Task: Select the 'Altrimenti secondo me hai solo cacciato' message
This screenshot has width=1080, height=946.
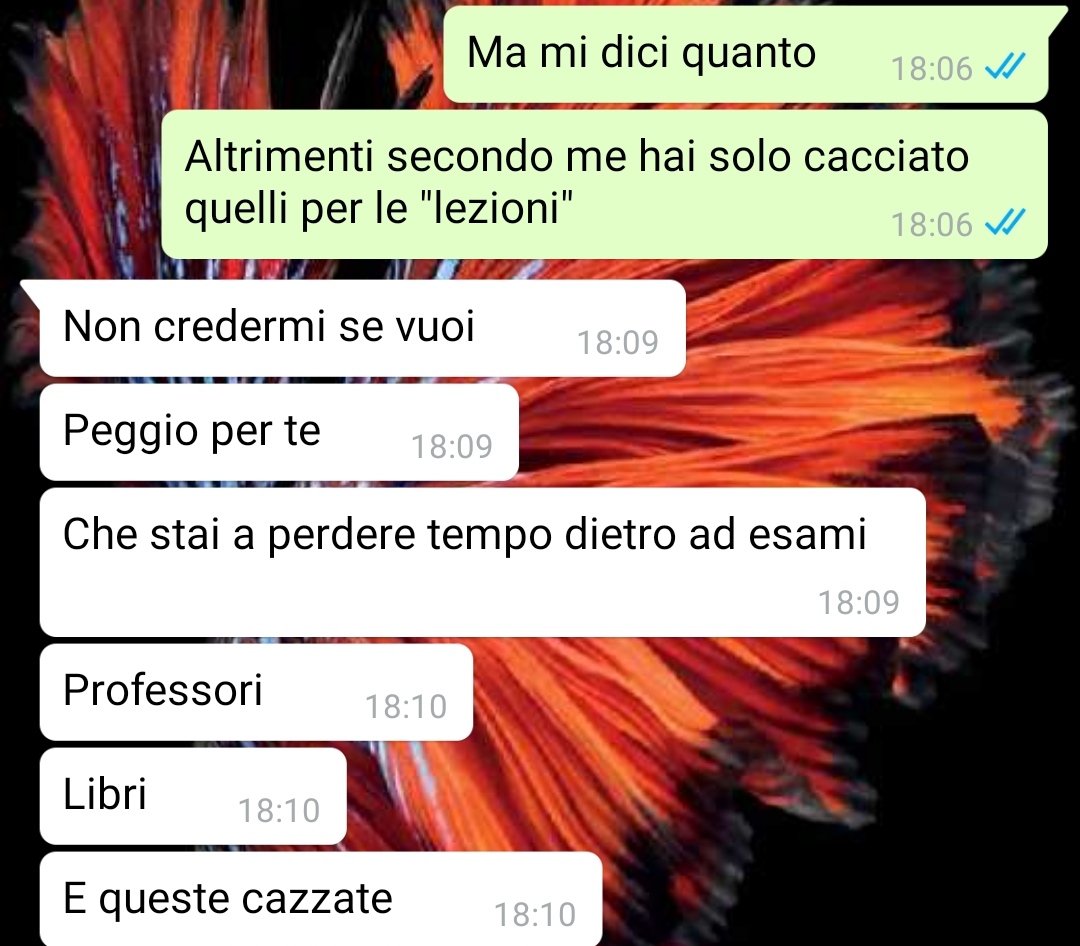Action: point(604,184)
